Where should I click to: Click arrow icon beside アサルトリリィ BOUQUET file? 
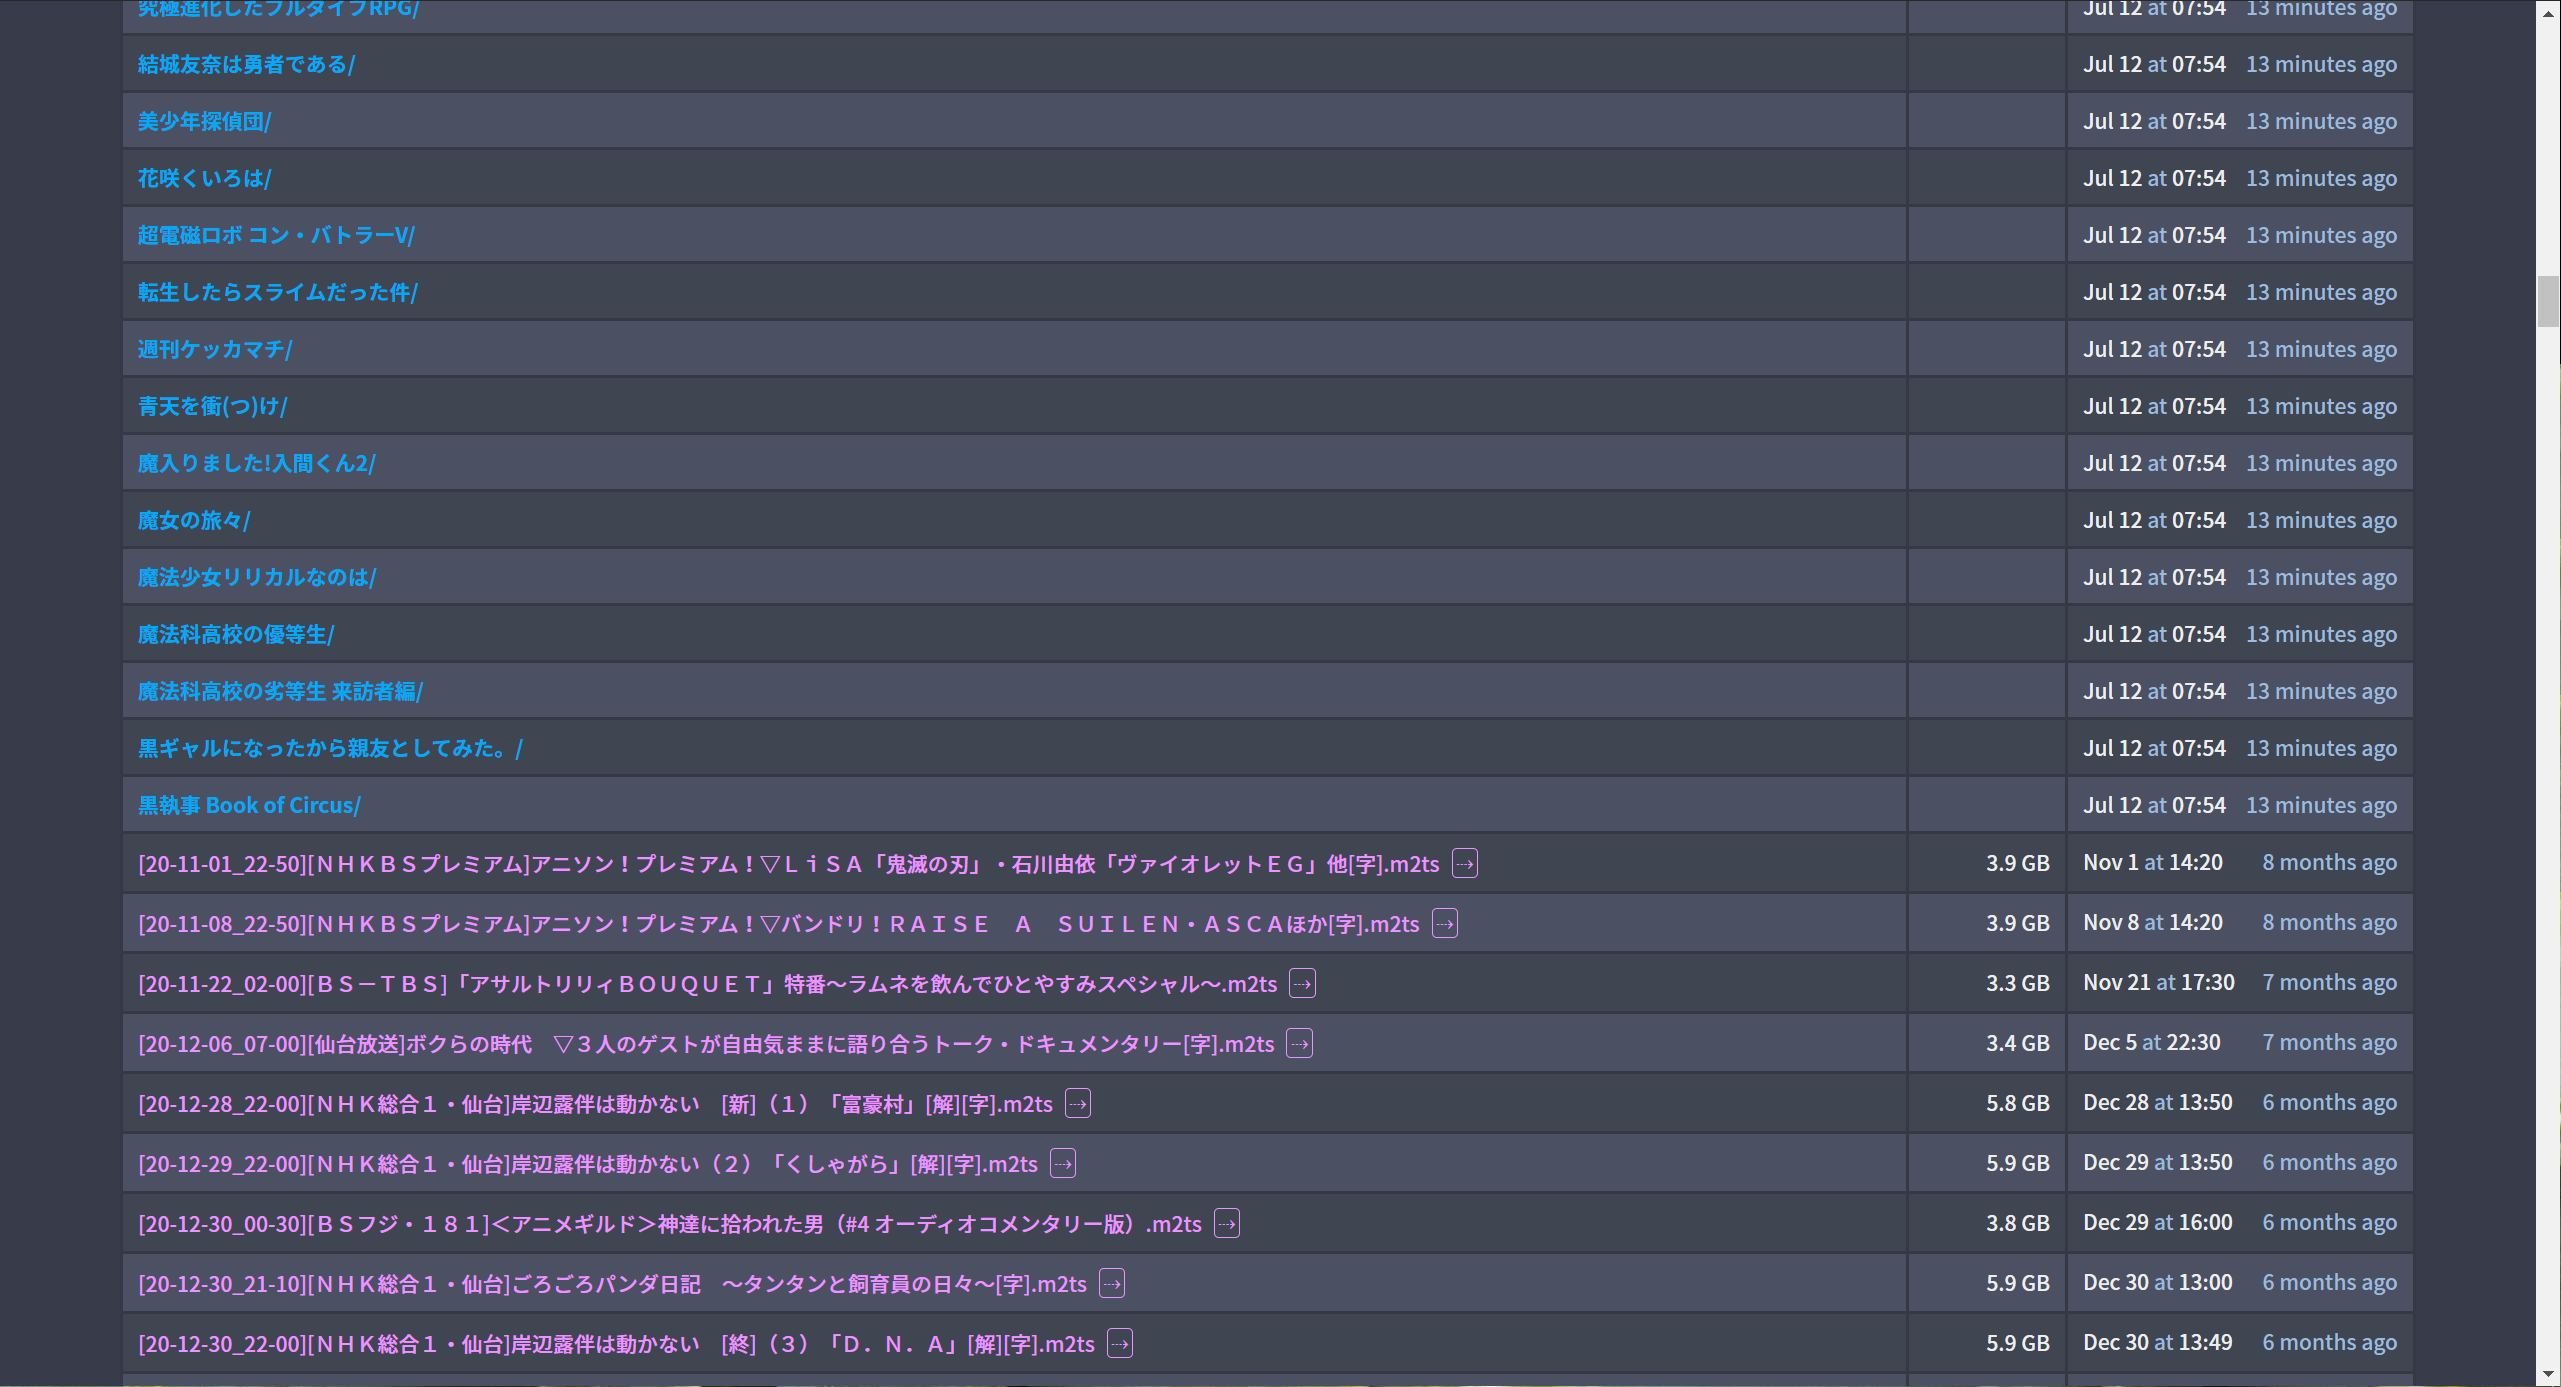pos(1302,983)
